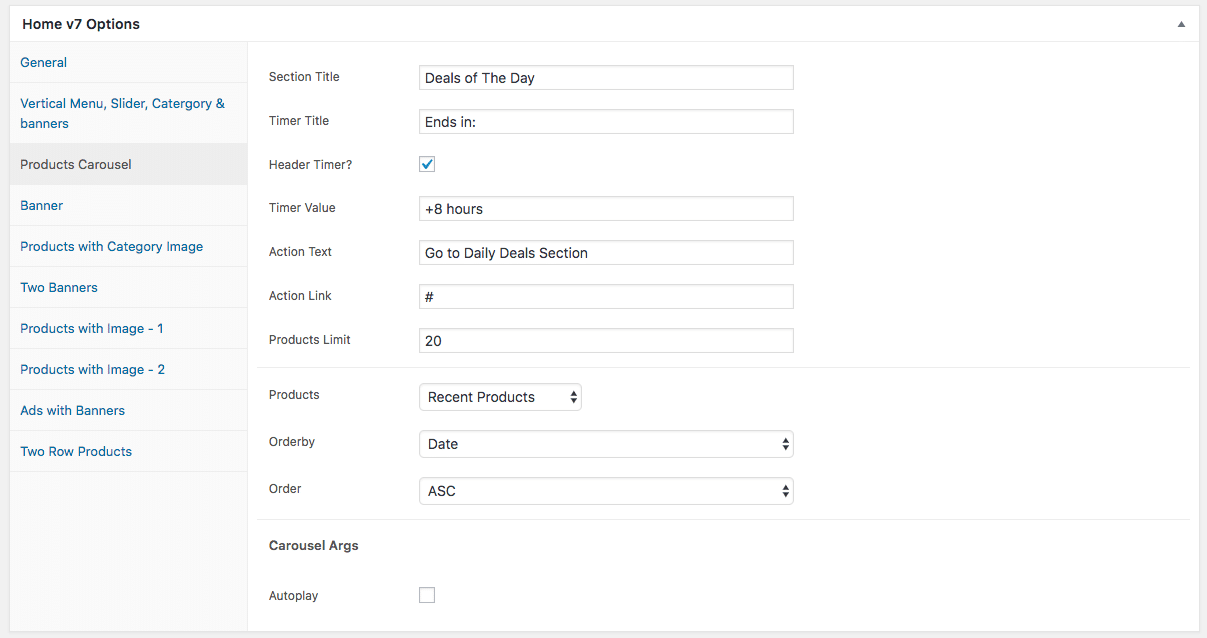Image resolution: width=1207 pixels, height=638 pixels.
Task: Click the Timer Title label
Action: coord(299,121)
